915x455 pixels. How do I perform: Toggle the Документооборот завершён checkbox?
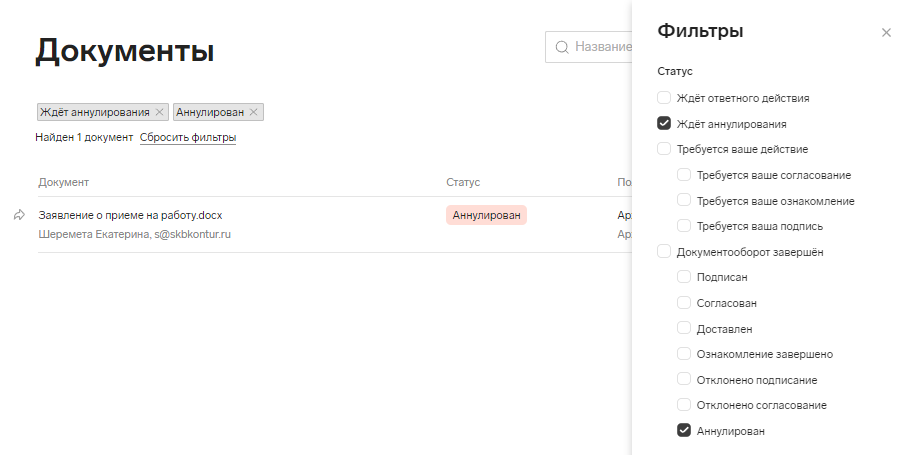pyautogui.click(x=664, y=252)
